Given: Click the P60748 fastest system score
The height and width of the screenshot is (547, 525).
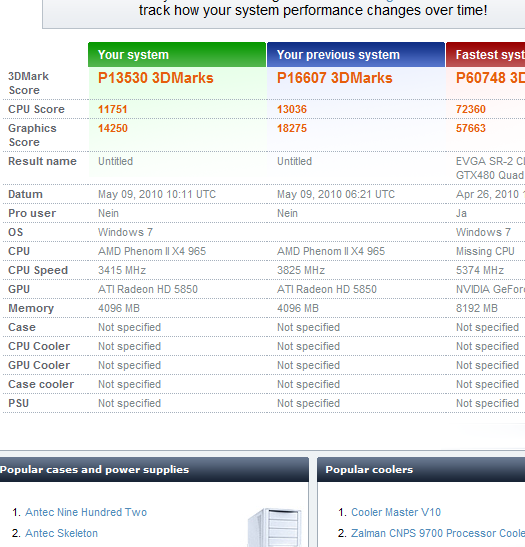Looking at the screenshot, I should [490, 78].
